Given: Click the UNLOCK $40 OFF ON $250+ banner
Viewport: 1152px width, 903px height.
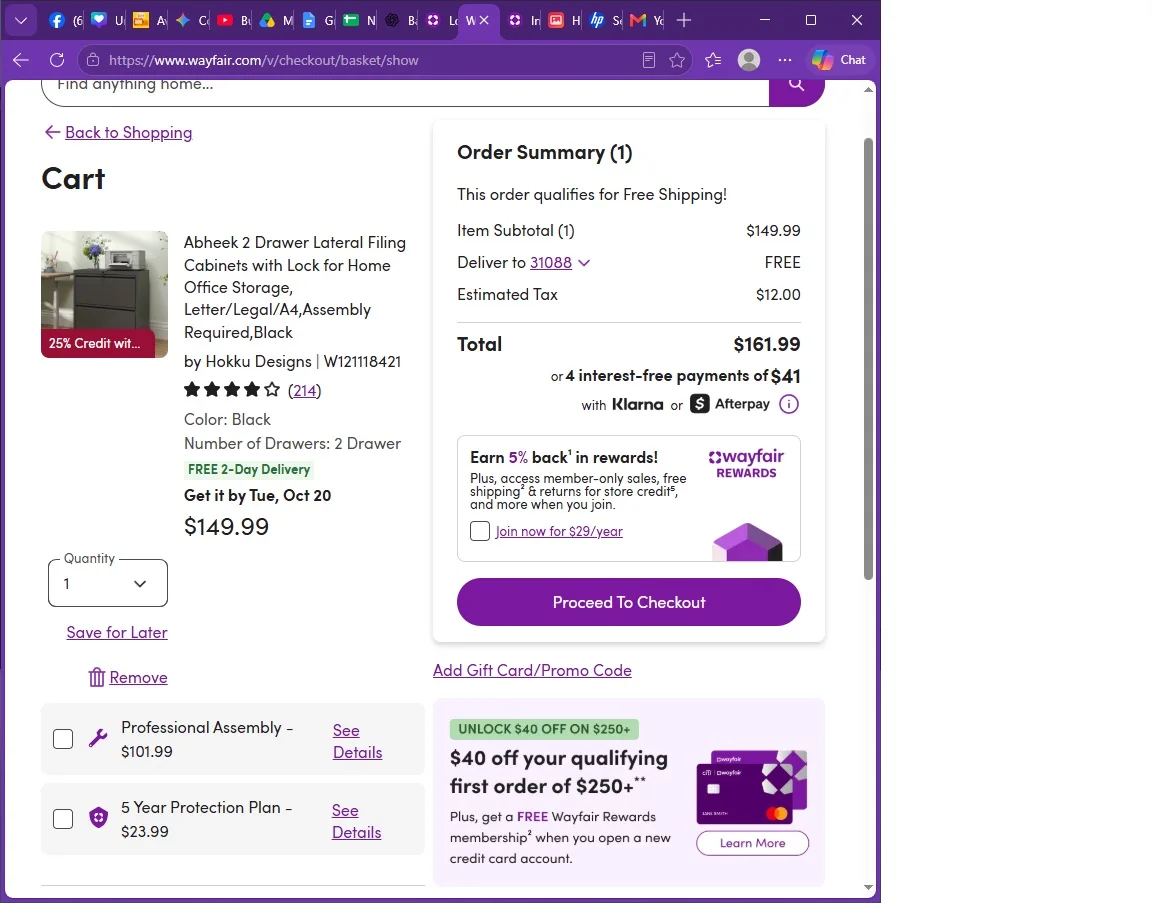Looking at the screenshot, I should point(544,729).
